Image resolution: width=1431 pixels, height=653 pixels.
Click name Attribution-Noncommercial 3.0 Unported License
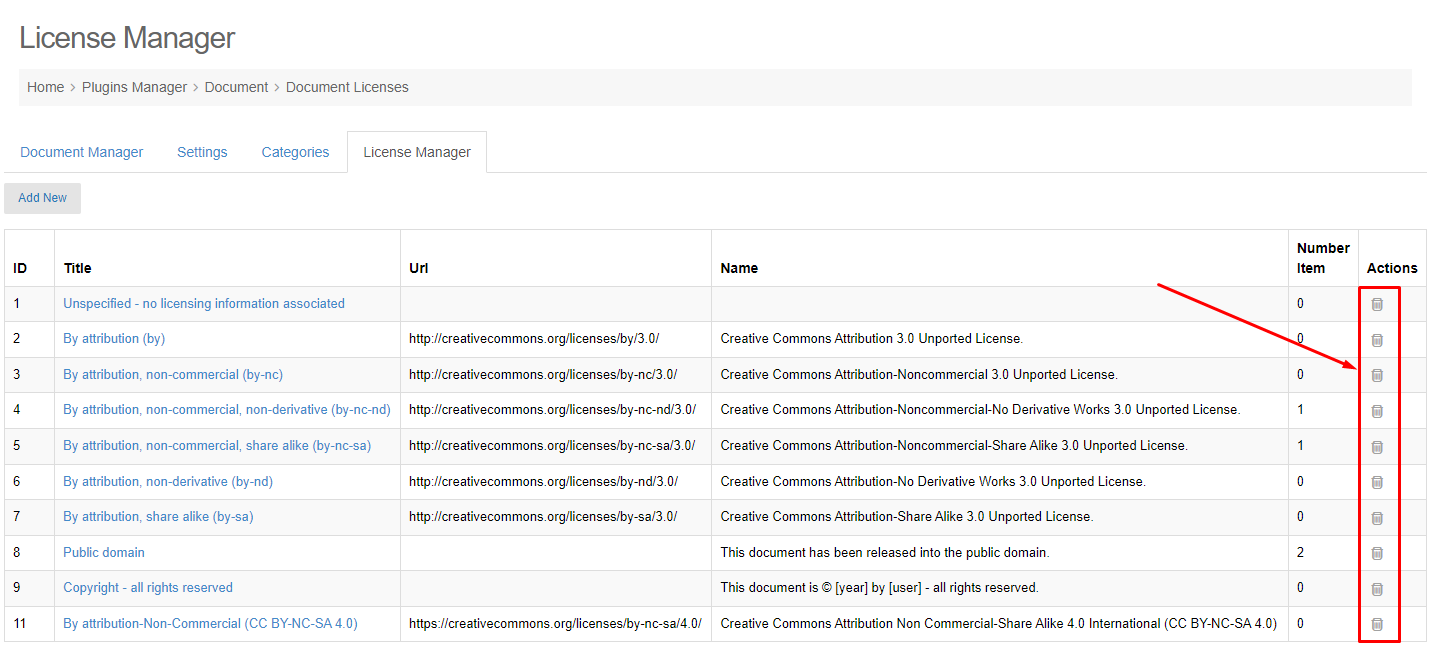point(919,374)
